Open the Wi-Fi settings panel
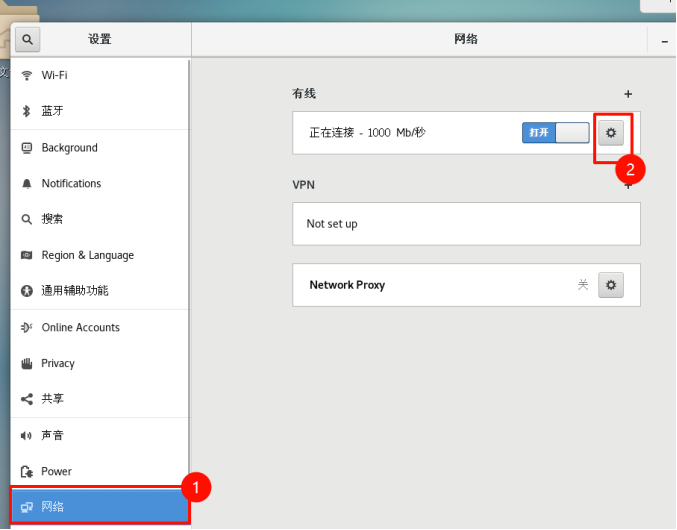Screen dimensions: 677x530 (99, 75)
